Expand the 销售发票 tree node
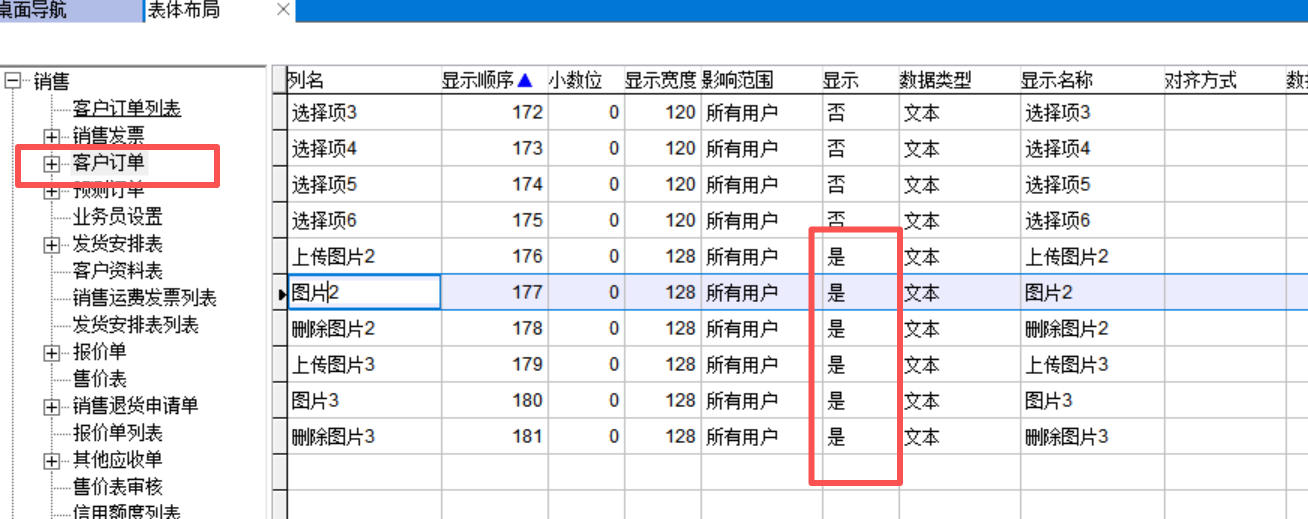The image size is (1308, 519). coord(51,136)
